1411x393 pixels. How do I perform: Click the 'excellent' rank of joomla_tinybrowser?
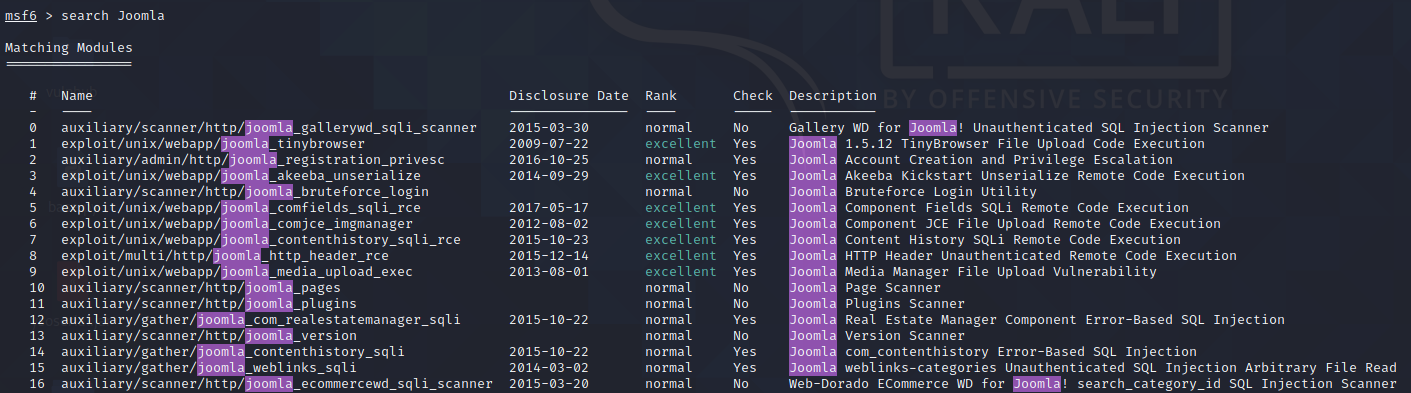coord(681,144)
